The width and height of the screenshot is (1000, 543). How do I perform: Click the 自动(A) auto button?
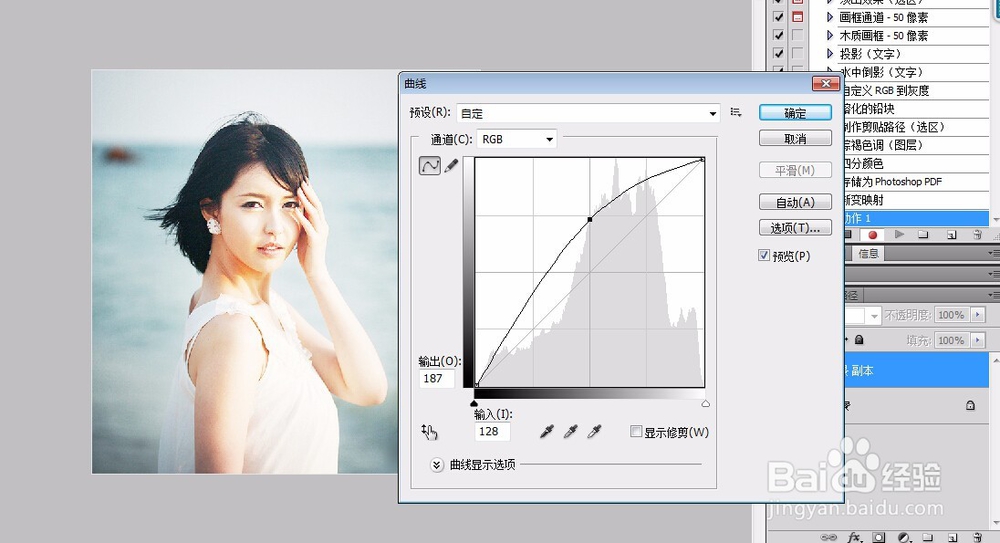coord(795,202)
